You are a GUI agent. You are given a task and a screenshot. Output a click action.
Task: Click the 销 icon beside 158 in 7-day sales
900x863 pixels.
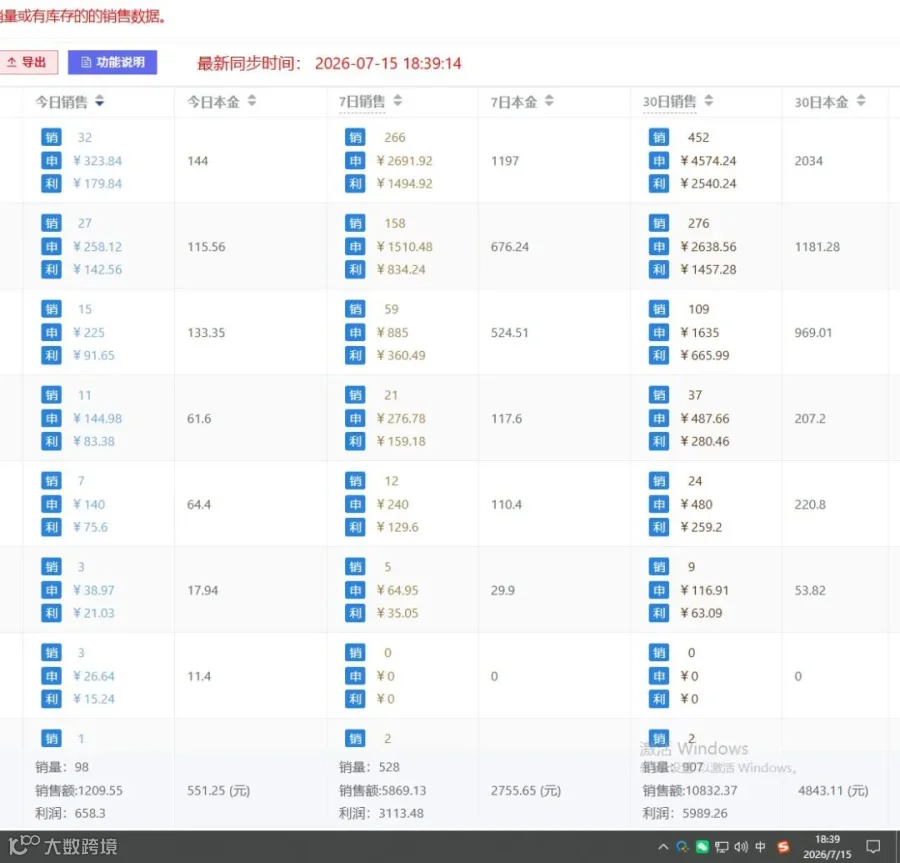(x=355, y=223)
